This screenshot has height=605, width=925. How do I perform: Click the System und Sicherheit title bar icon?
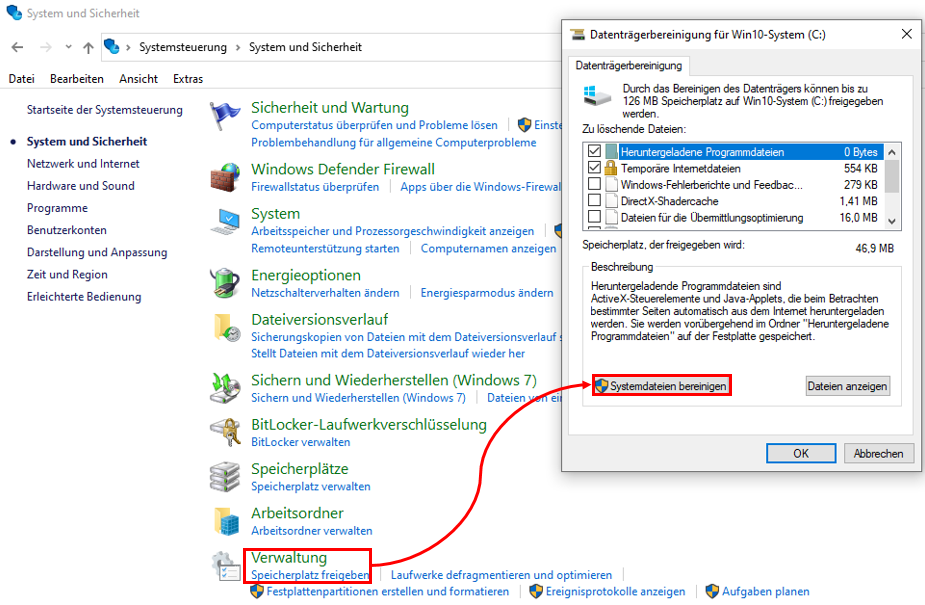pos(14,12)
